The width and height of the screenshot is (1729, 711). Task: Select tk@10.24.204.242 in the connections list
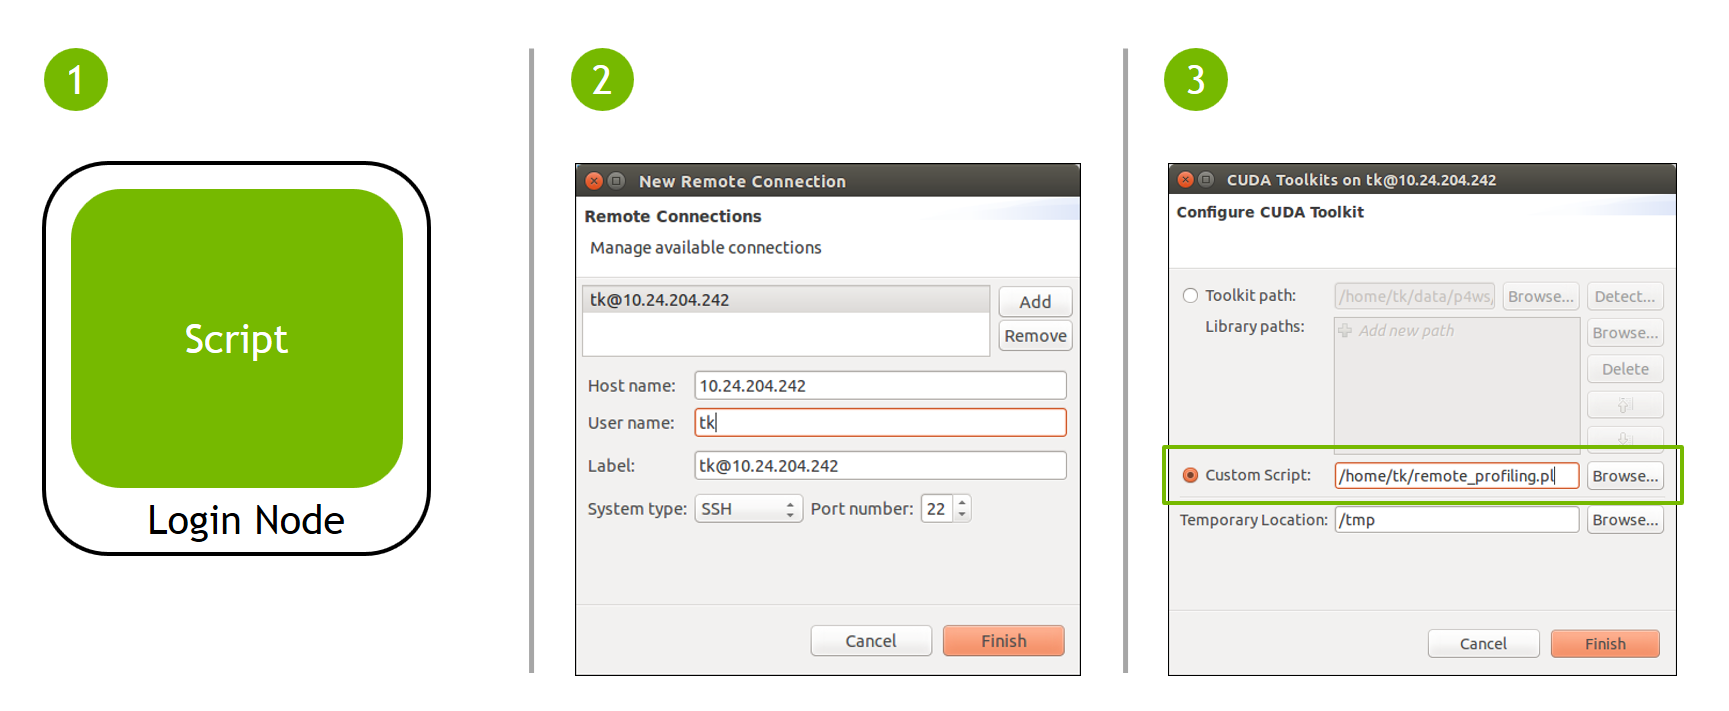point(785,300)
